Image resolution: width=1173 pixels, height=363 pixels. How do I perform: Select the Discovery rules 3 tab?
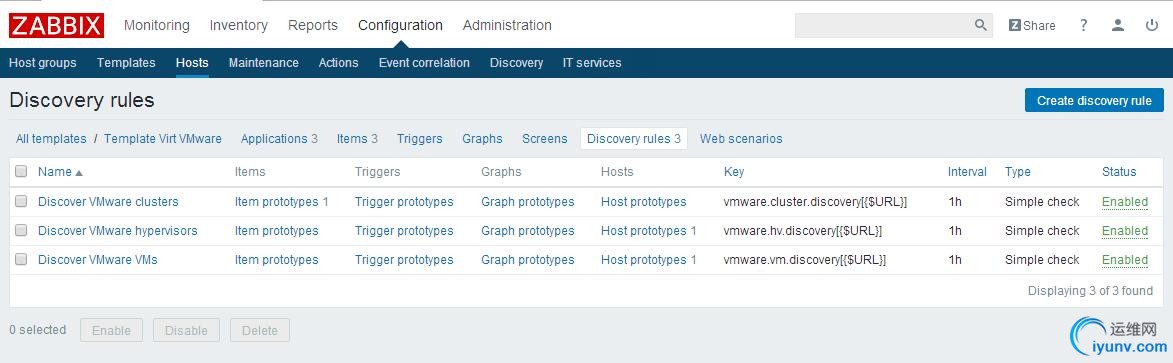(634, 138)
